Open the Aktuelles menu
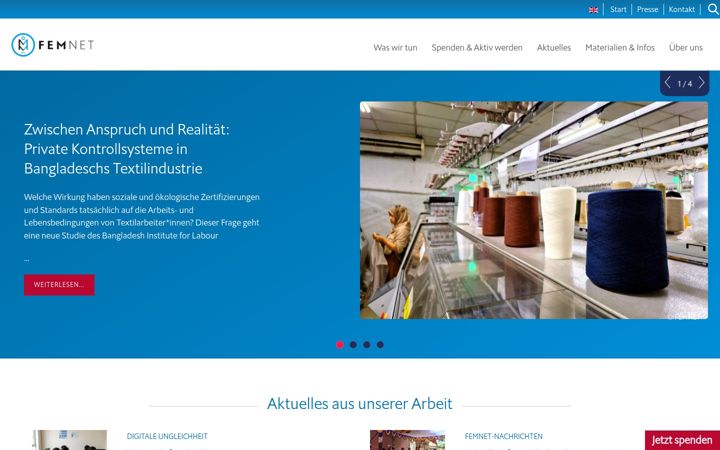This screenshot has width=720, height=450. click(x=554, y=47)
